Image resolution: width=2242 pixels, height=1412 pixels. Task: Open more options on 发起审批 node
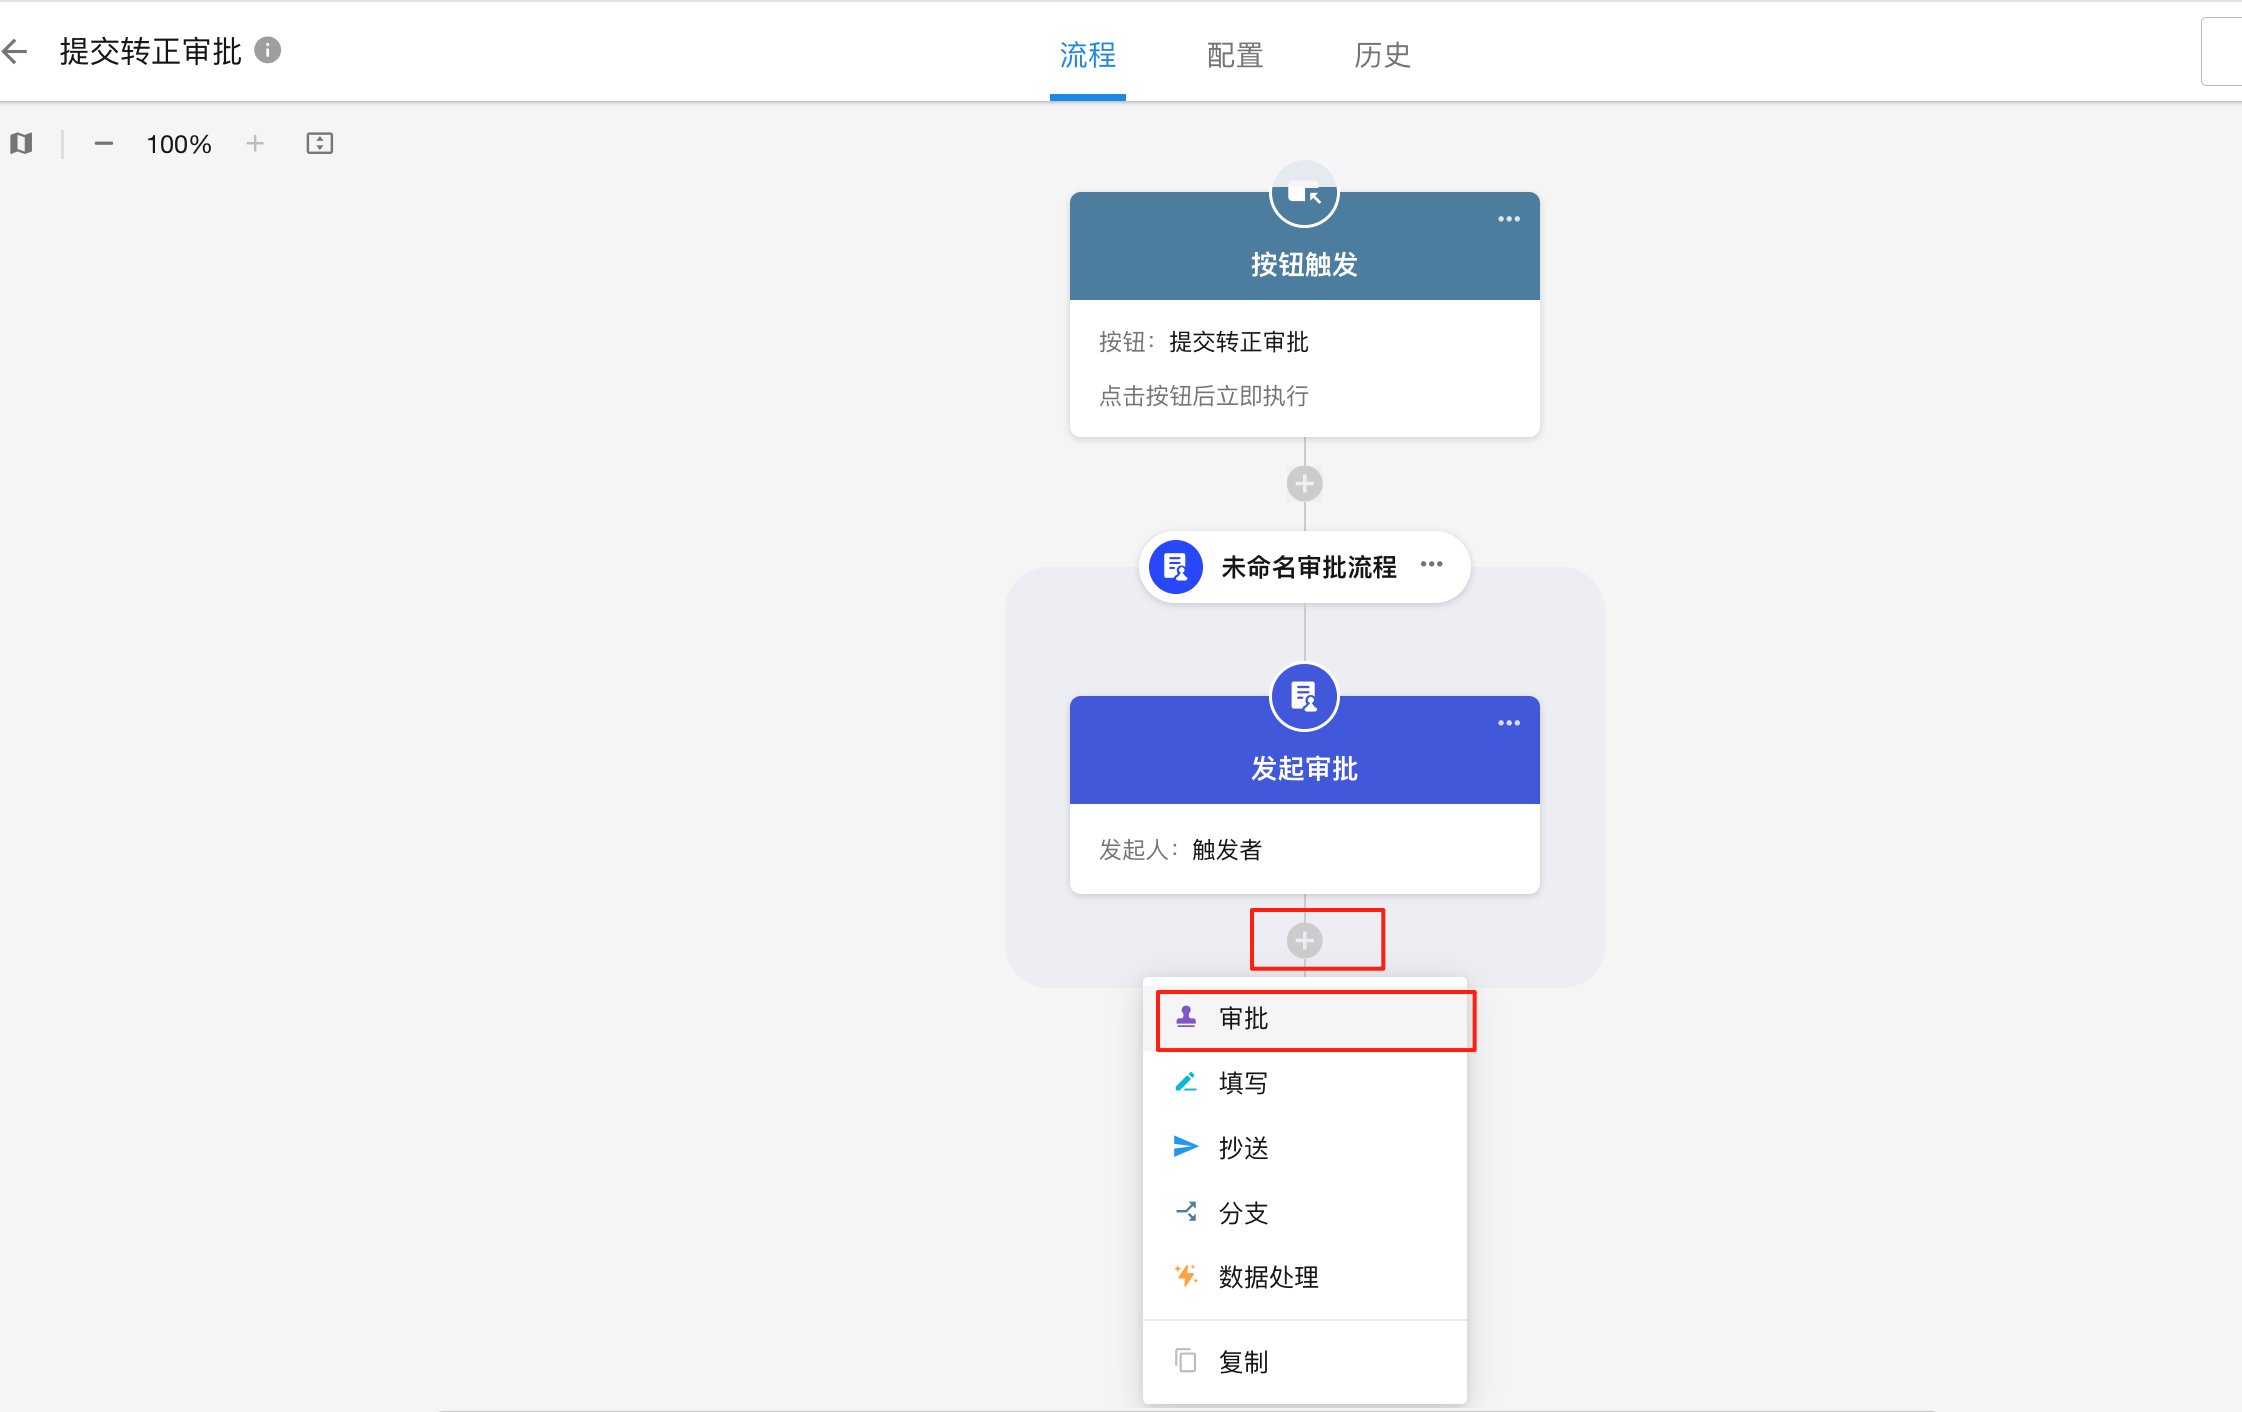1508,723
